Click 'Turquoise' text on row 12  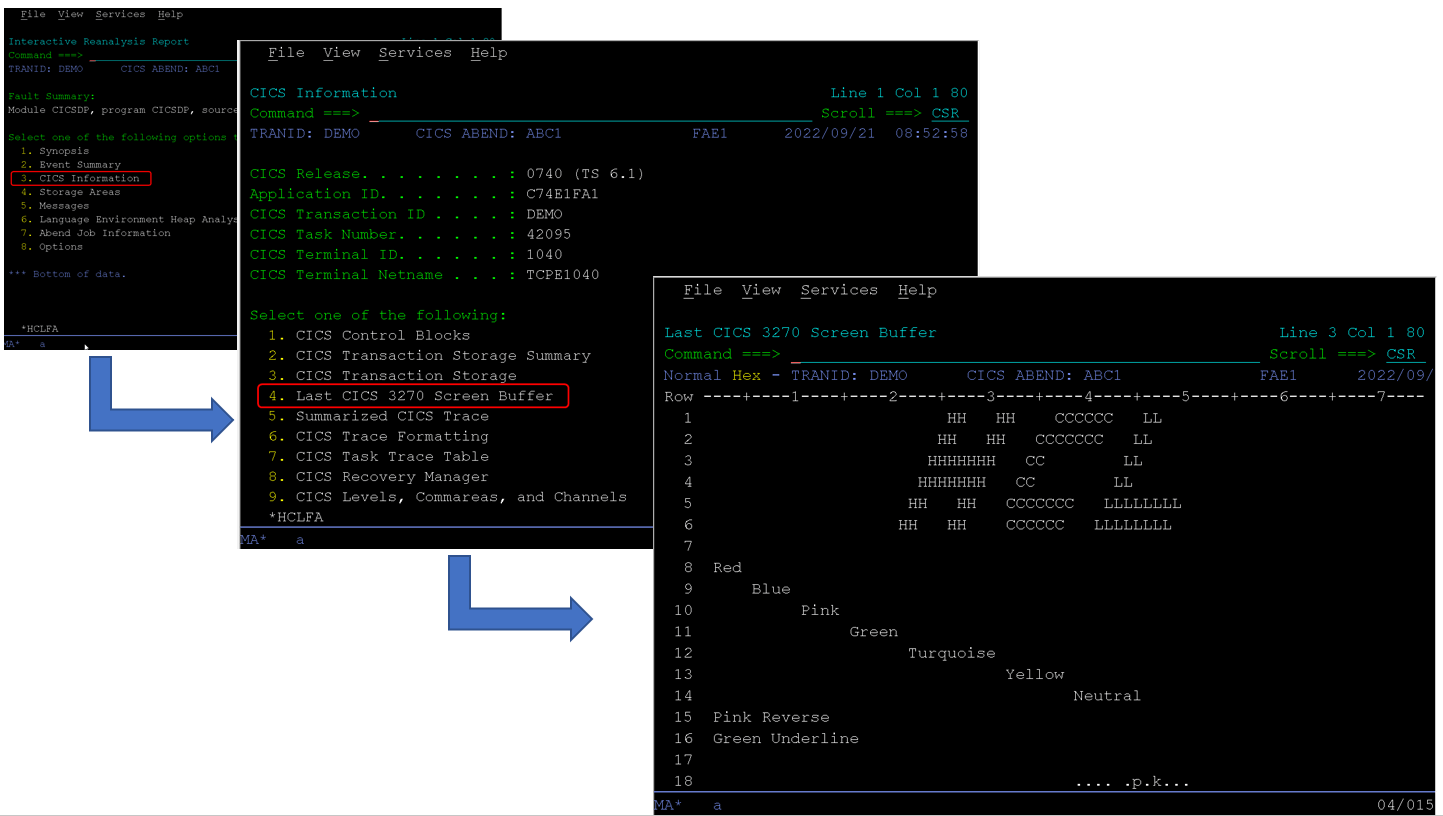[952, 653]
